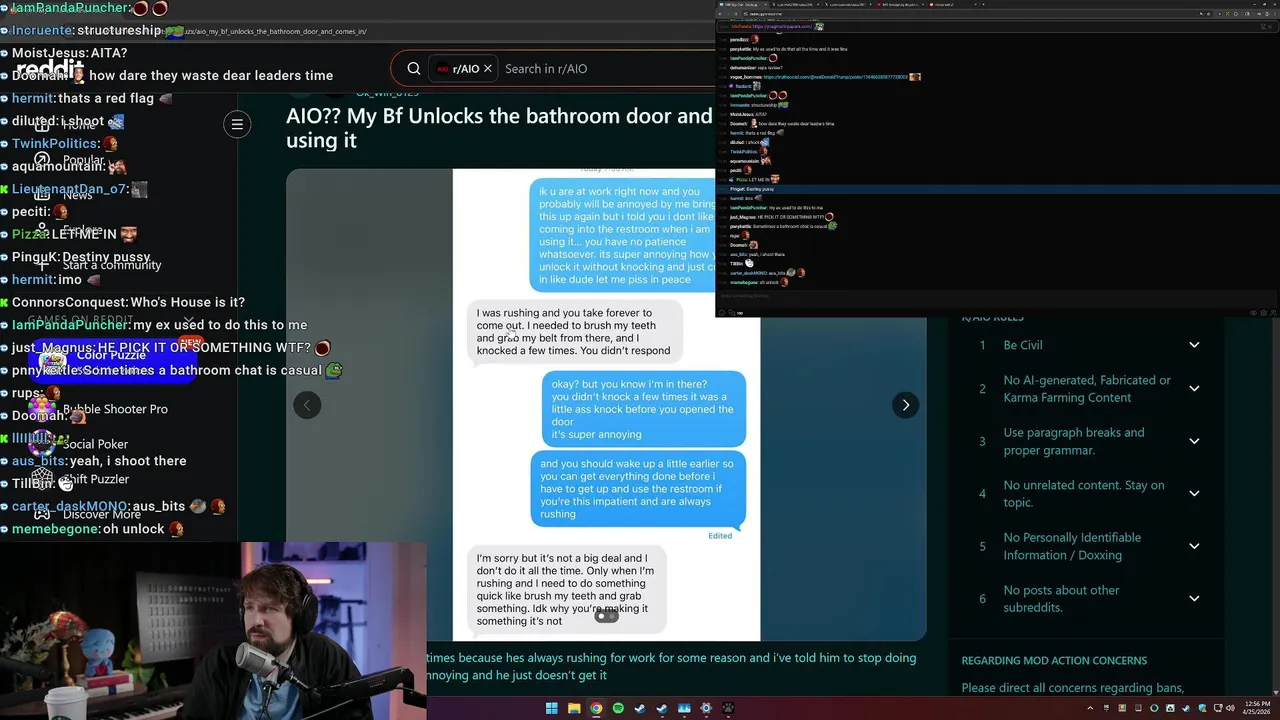Go to Reddit Home in sidebar
This screenshot has height=720, width=1280.
coord(64,125)
